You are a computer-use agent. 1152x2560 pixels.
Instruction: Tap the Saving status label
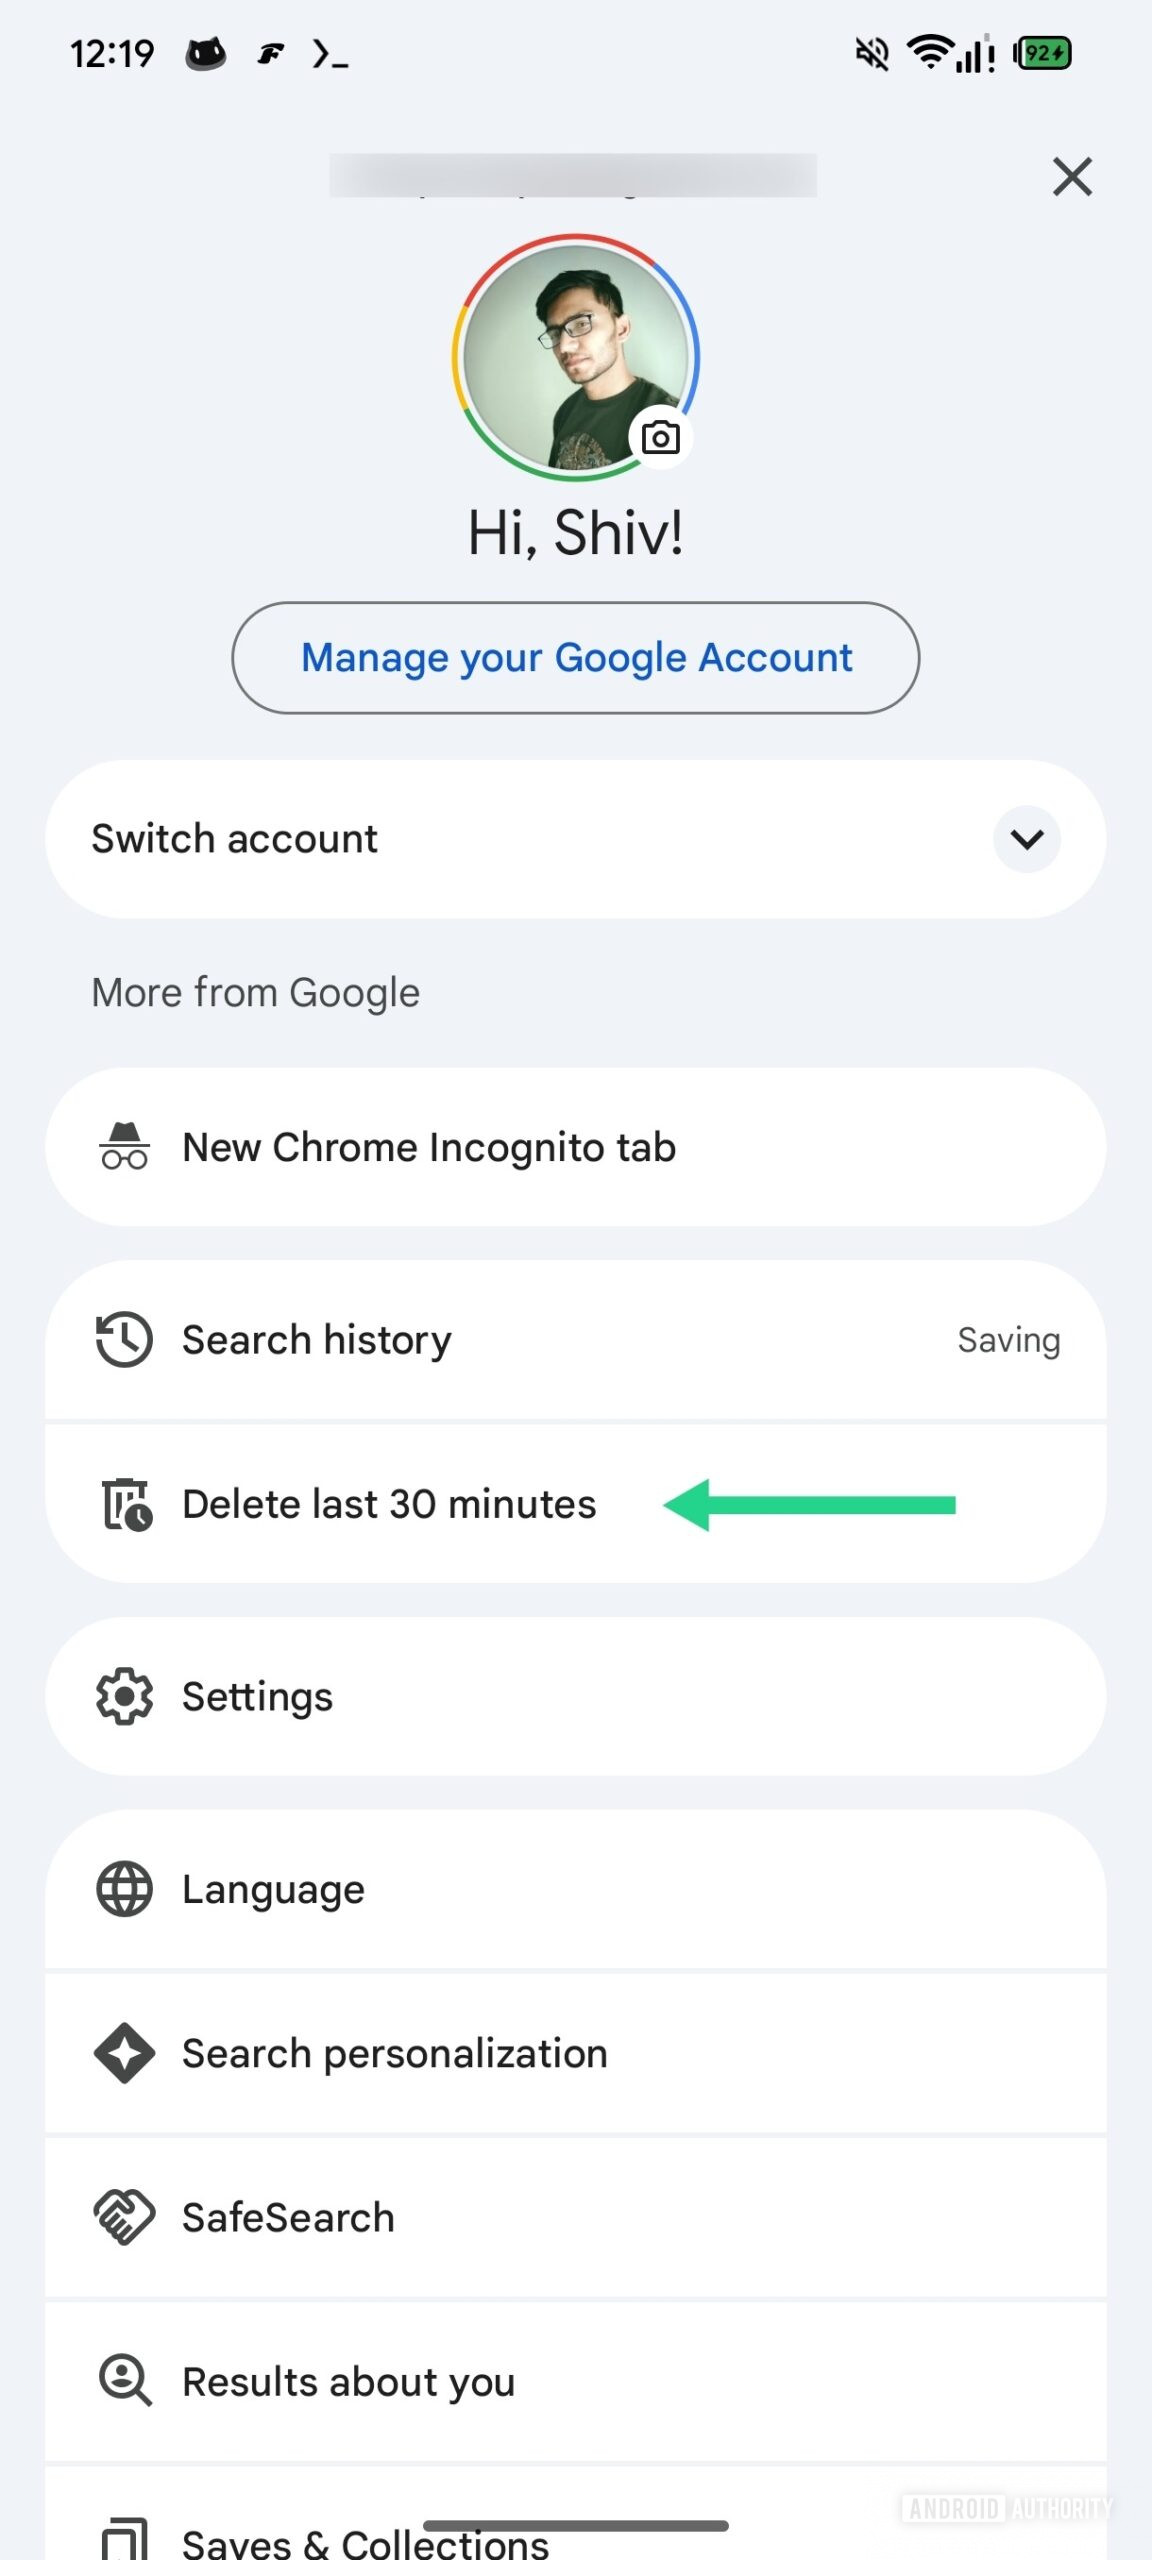(1008, 1340)
